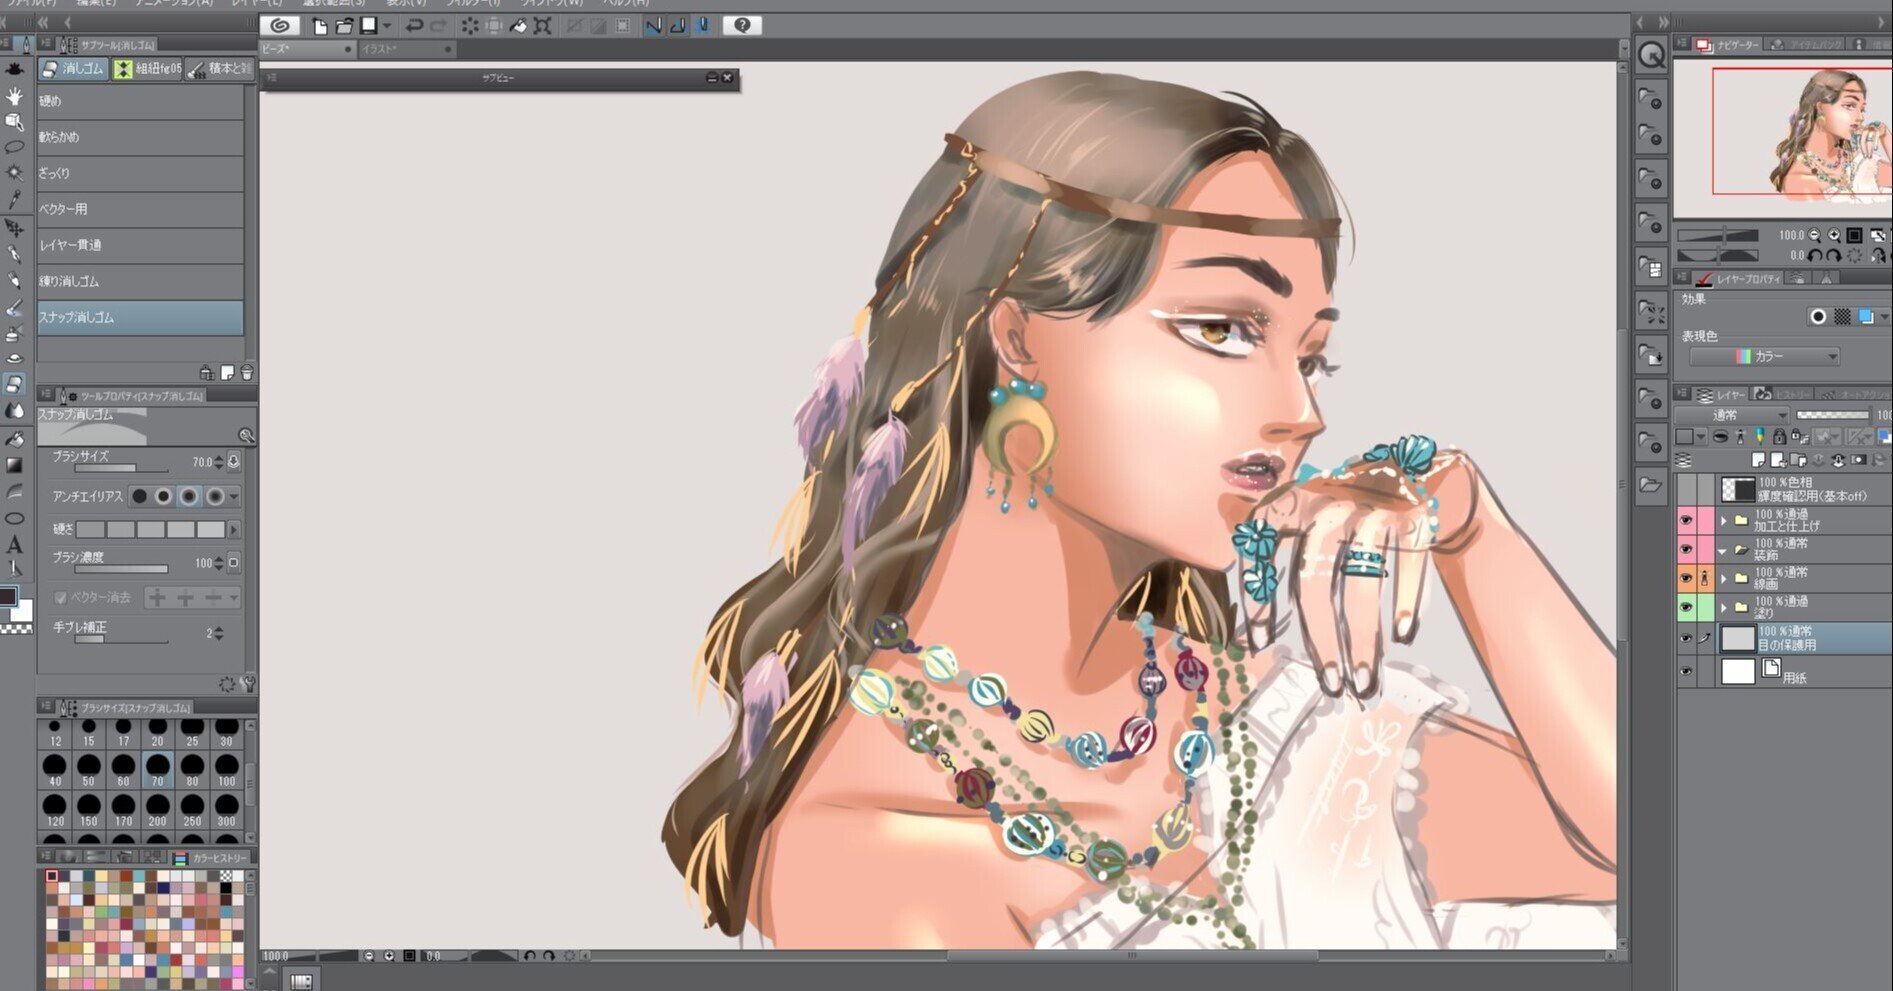This screenshot has height=991, width=1893.
Task: Expand the 塗り folder
Action: (1723, 607)
